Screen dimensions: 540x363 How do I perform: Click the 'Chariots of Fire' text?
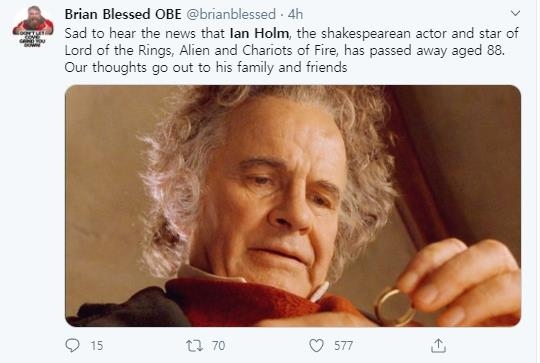point(289,50)
